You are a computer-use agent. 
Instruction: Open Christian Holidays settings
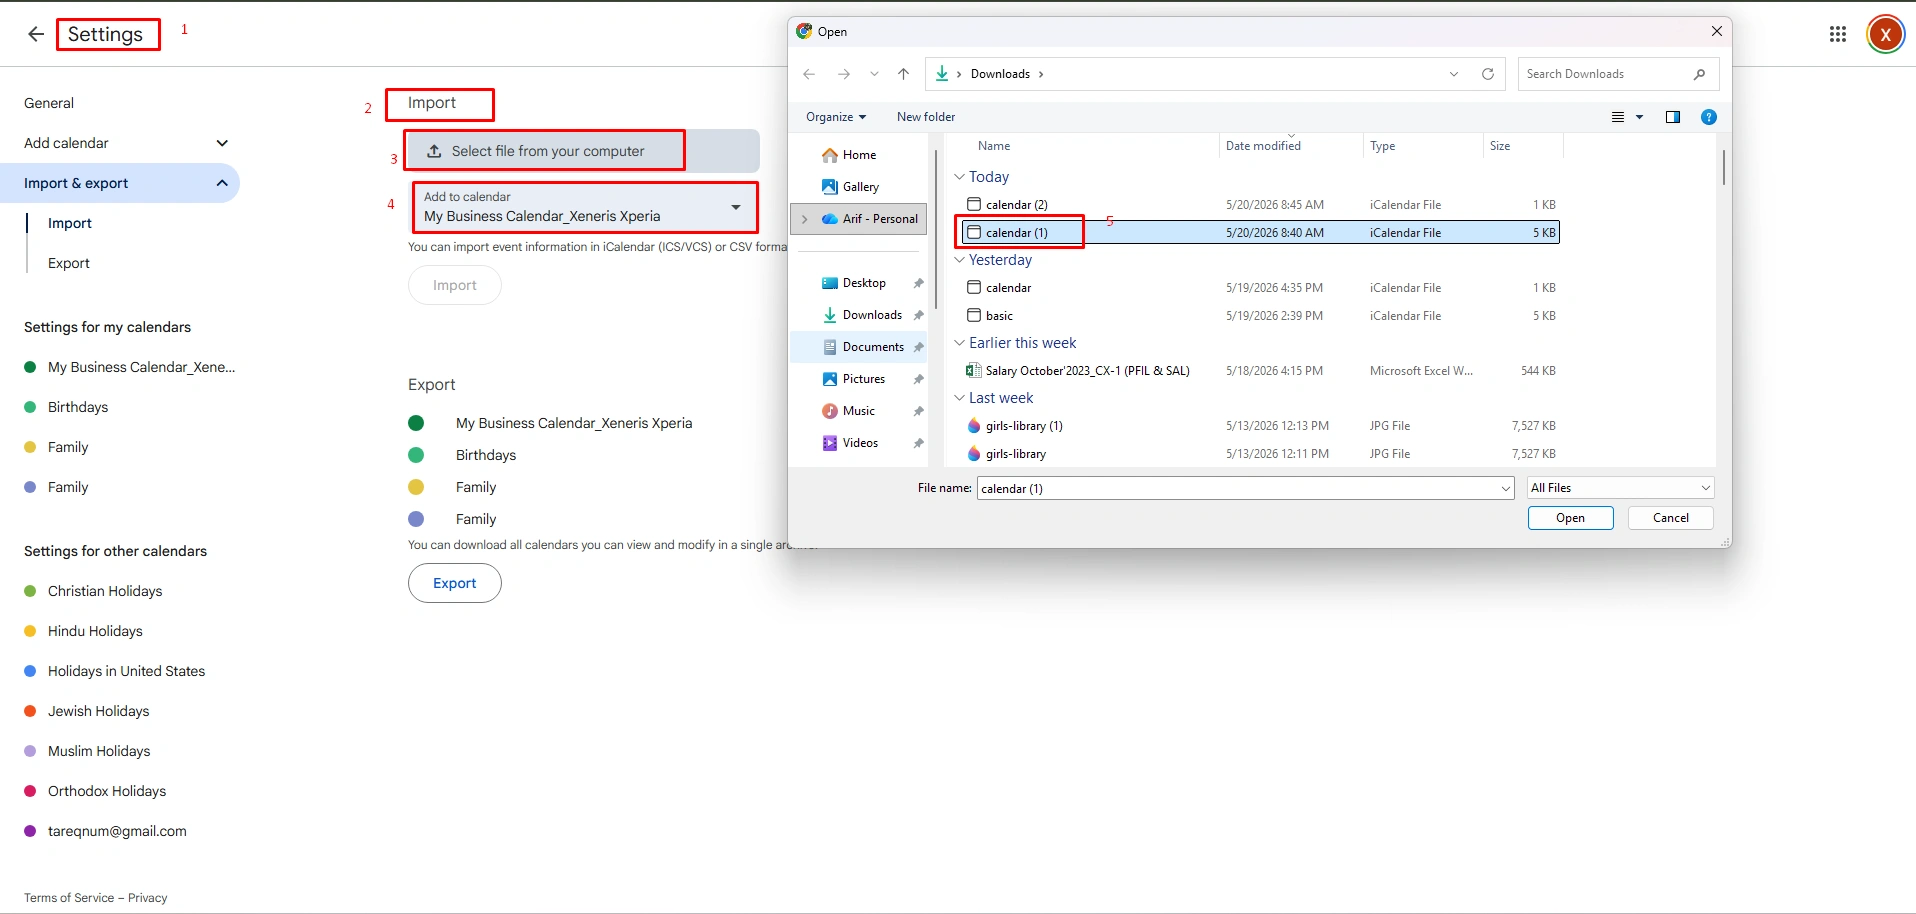pyautogui.click(x=105, y=591)
